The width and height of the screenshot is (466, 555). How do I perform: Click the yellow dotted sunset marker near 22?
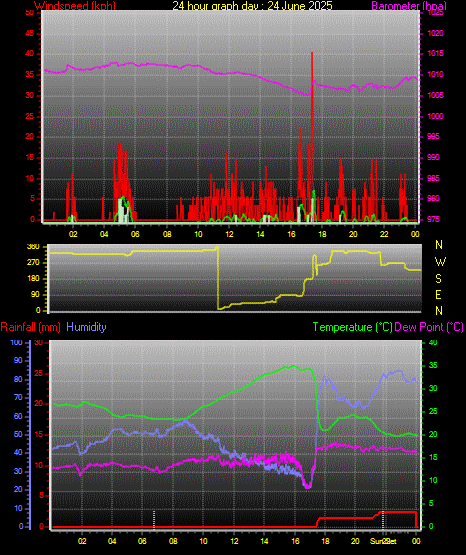pos(383,520)
